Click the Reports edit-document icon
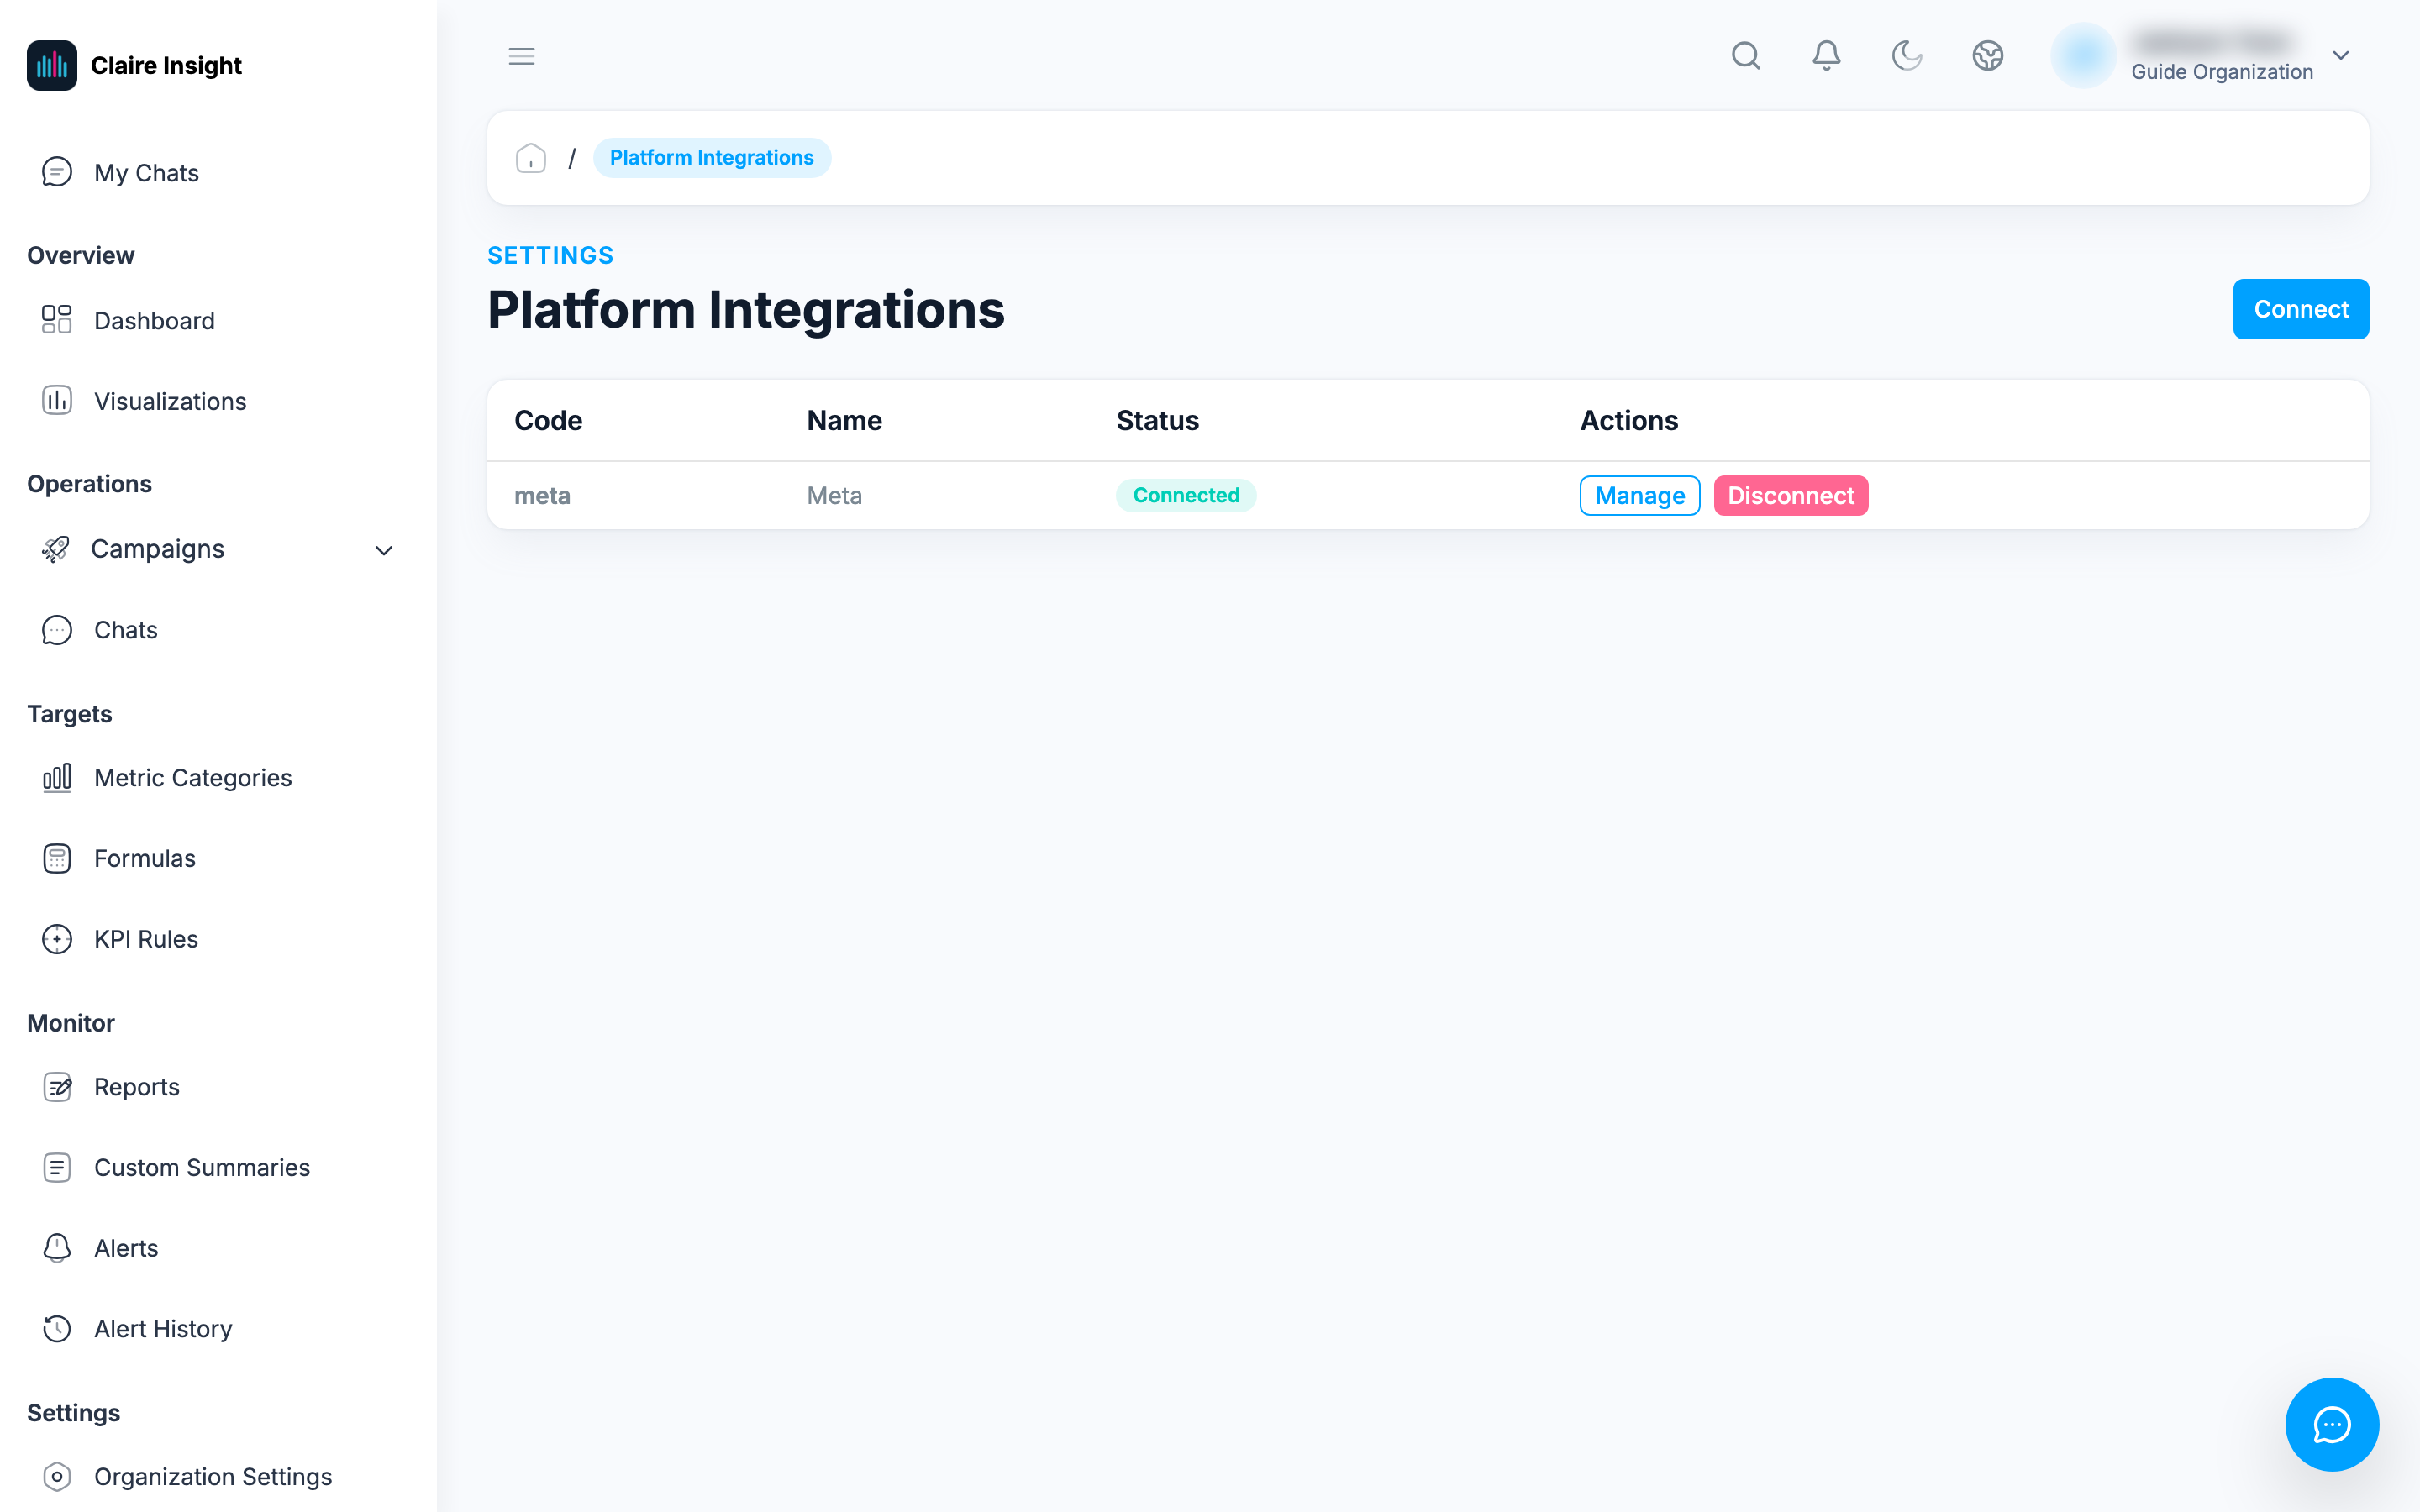Image resolution: width=2420 pixels, height=1512 pixels. 57,1087
